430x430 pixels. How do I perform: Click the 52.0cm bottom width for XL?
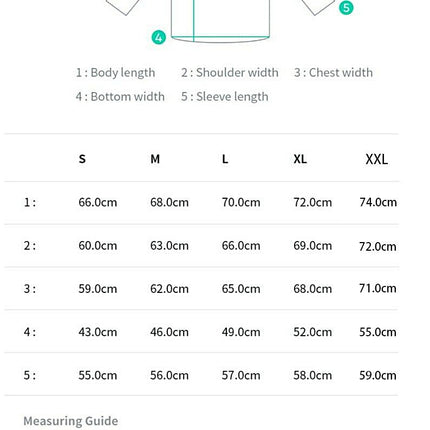pyautogui.click(x=313, y=332)
